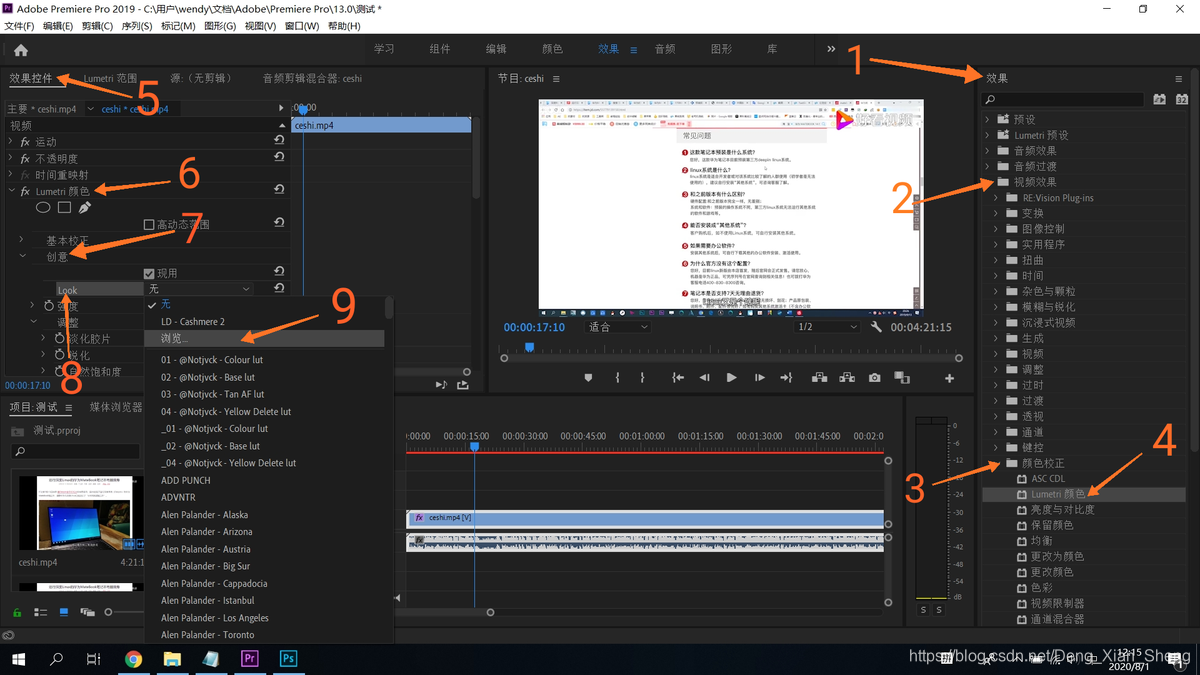Viewport: 1200px width, 675px height.
Task: Collapse the Lumetri 颜色 effect
Action: pos(11,191)
